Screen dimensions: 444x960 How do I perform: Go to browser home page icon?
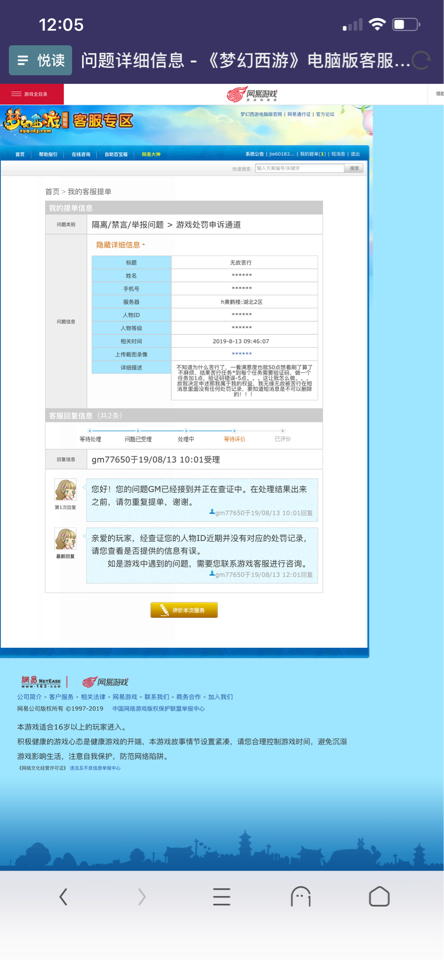click(379, 897)
